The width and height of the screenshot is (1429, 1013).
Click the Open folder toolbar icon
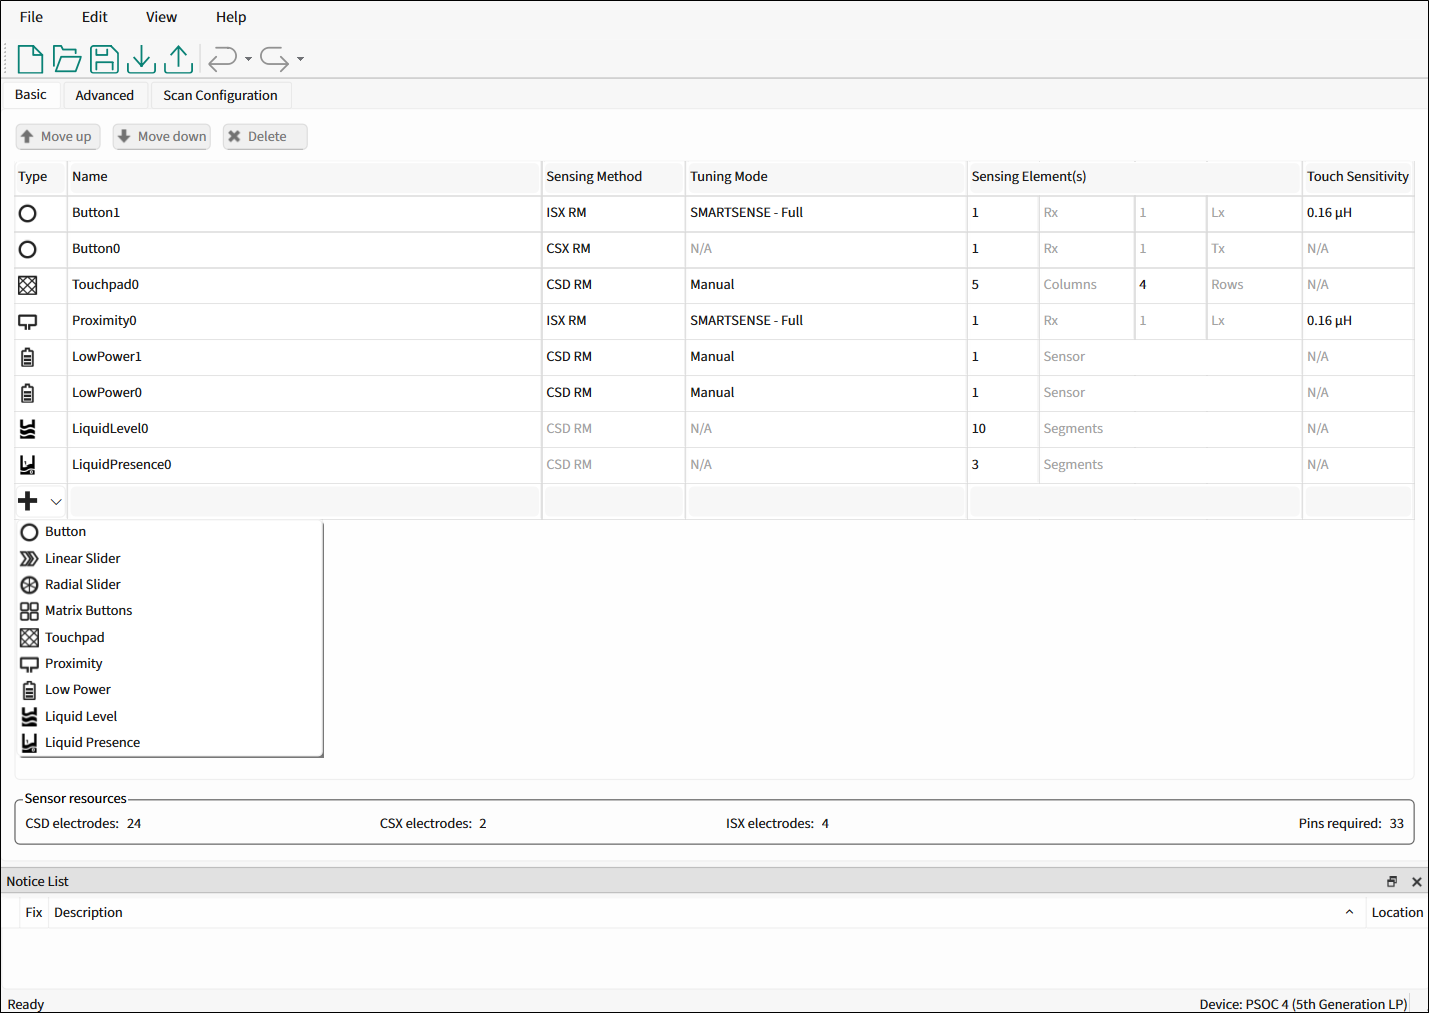point(67,60)
